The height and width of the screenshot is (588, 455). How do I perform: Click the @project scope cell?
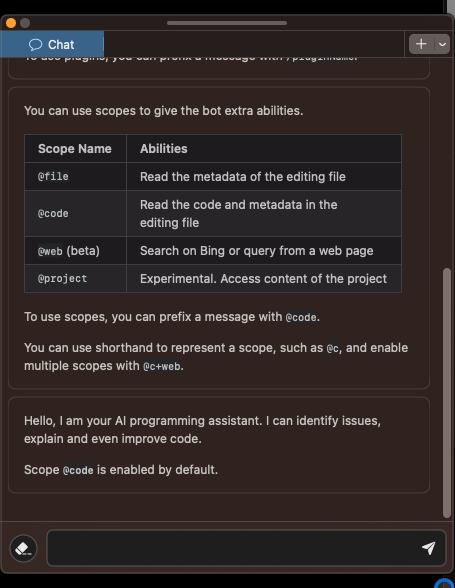pos(75,279)
